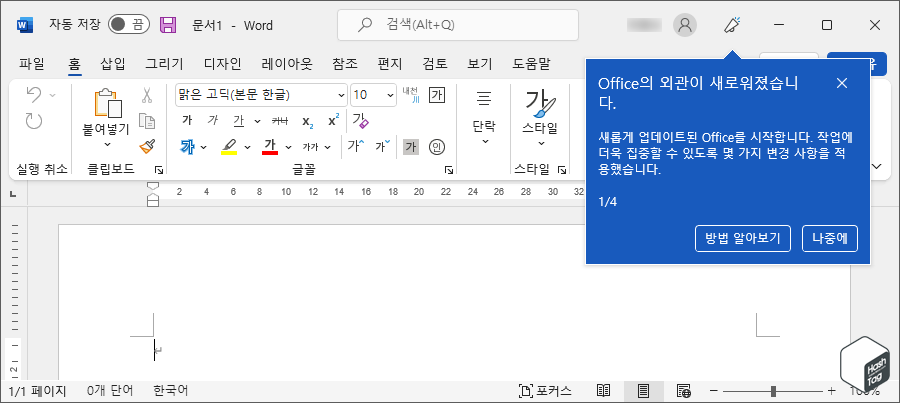This screenshot has width=900, height=403.
Task: Click the 나중에 button
Action: click(830, 239)
